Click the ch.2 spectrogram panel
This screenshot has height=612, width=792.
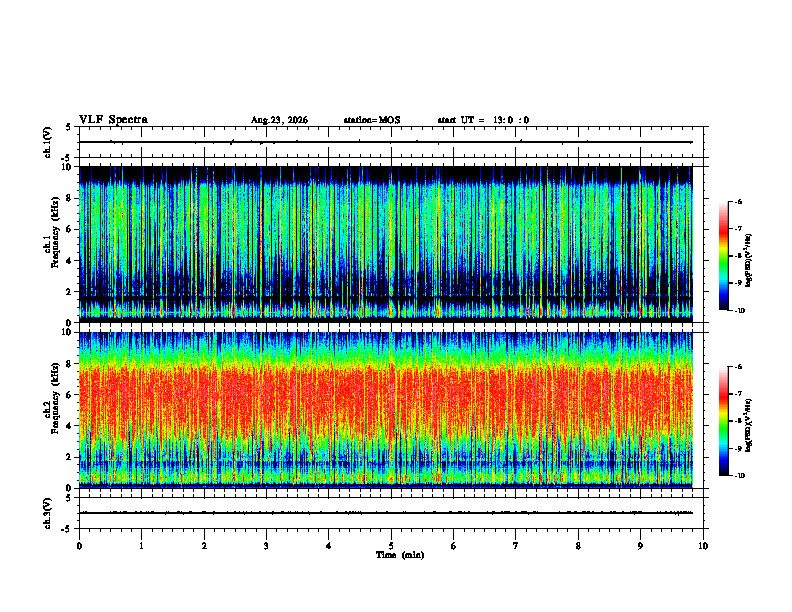click(385, 410)
